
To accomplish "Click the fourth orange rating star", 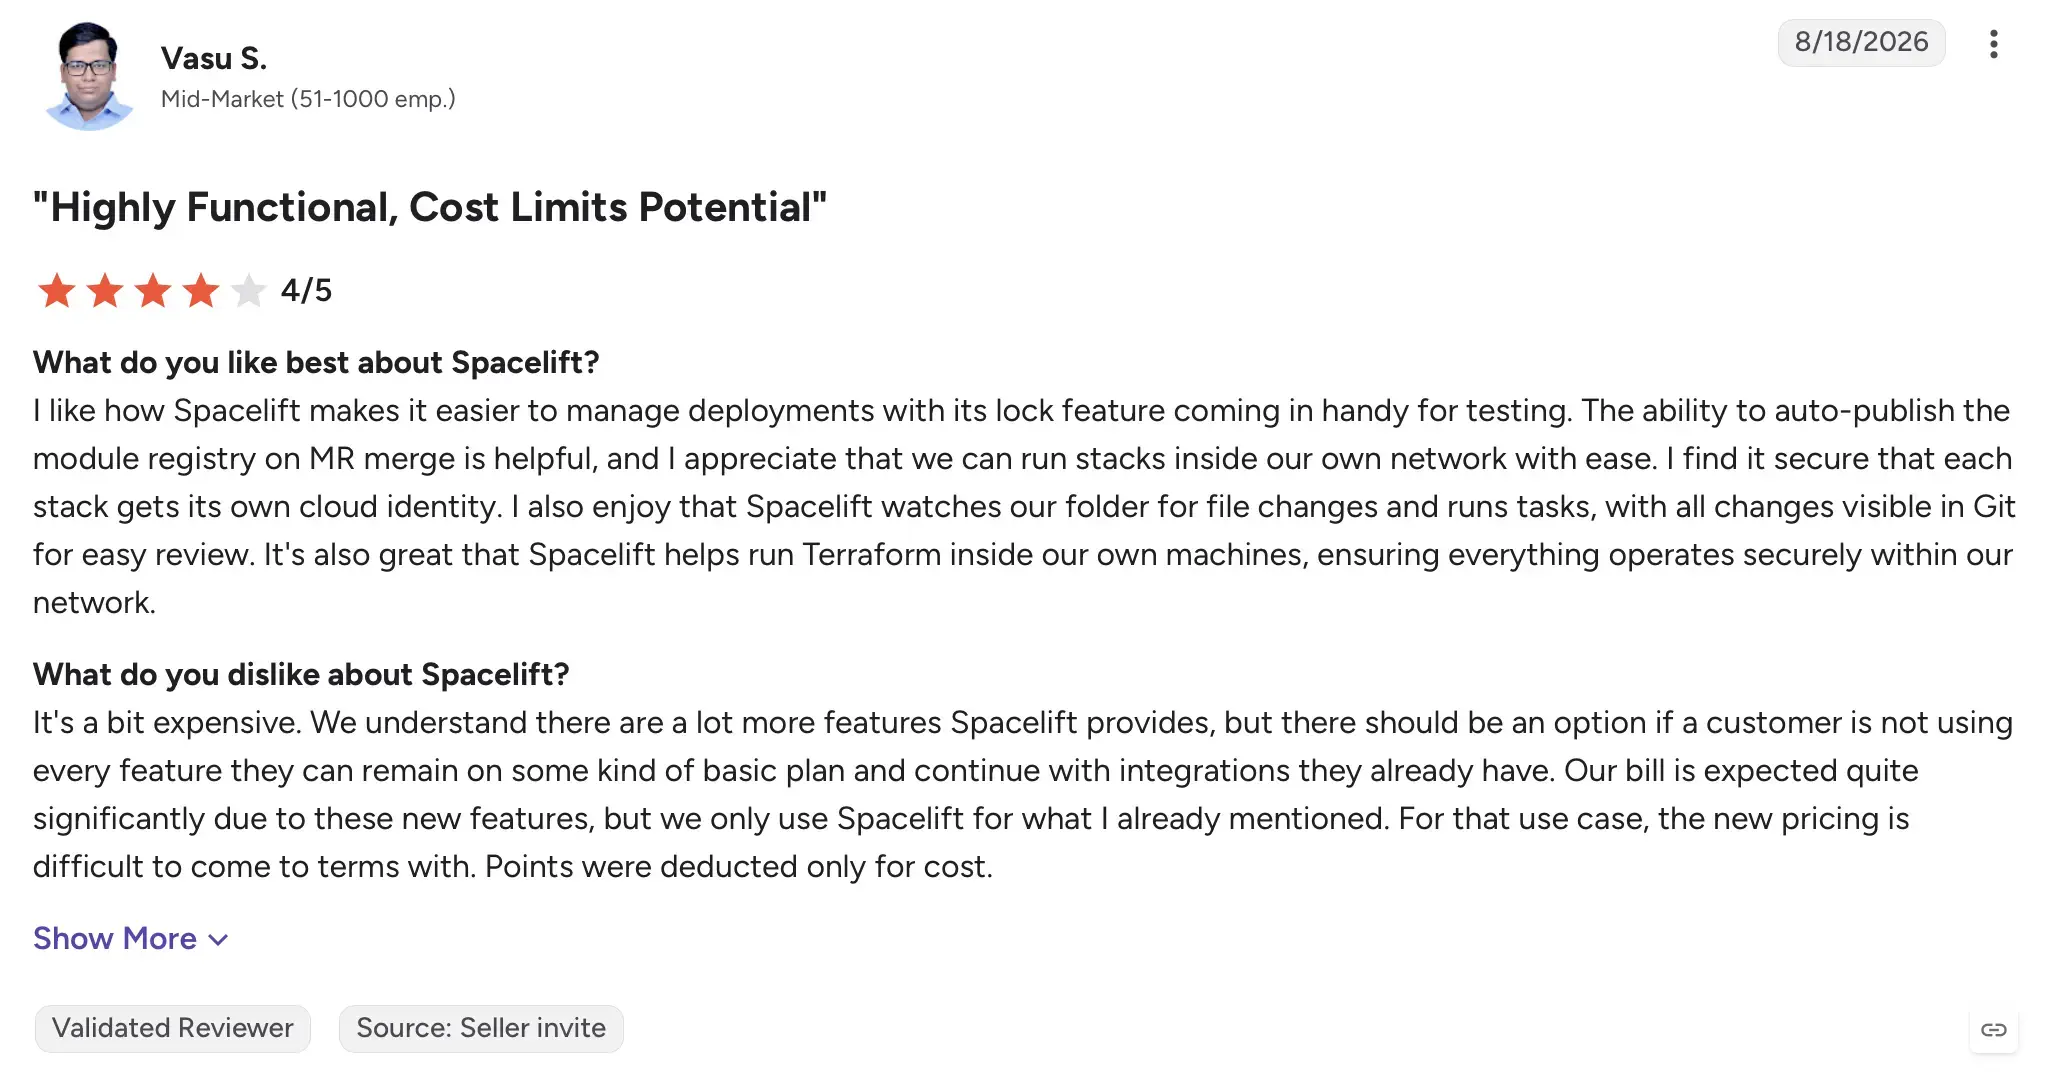I will pyautogui.click(x=201, y=291).
